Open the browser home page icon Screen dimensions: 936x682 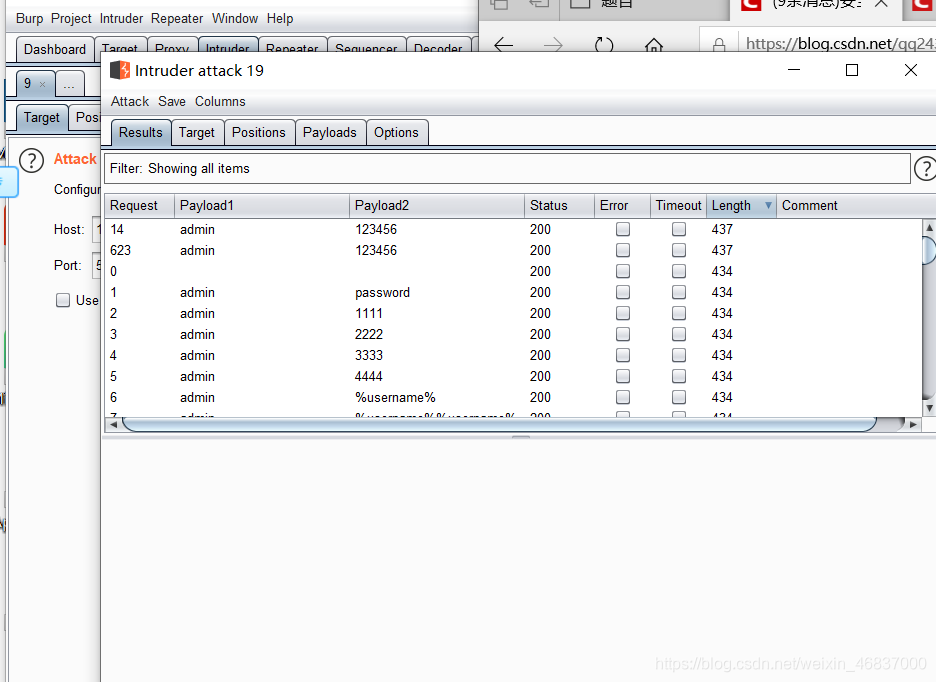pos(654,45)
